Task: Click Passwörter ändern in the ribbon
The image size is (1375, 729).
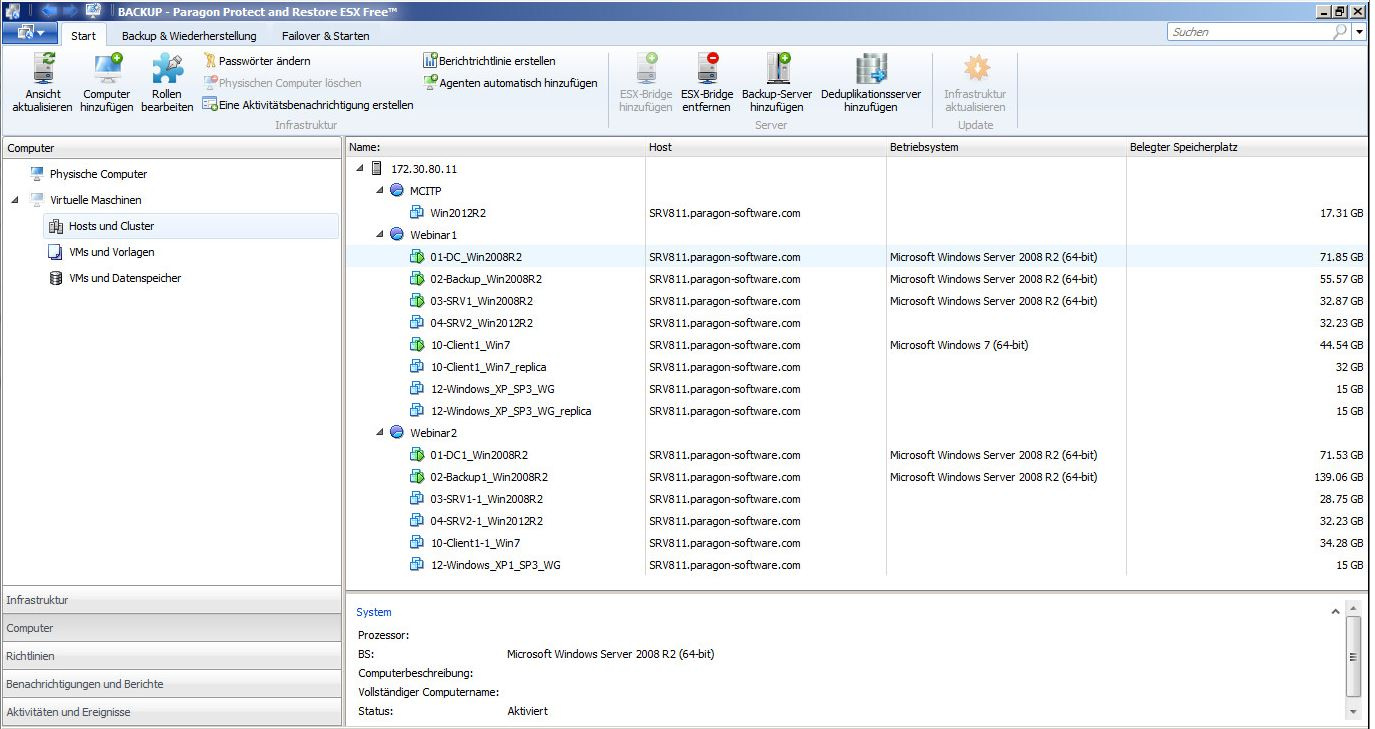Action: coord(264,61)
